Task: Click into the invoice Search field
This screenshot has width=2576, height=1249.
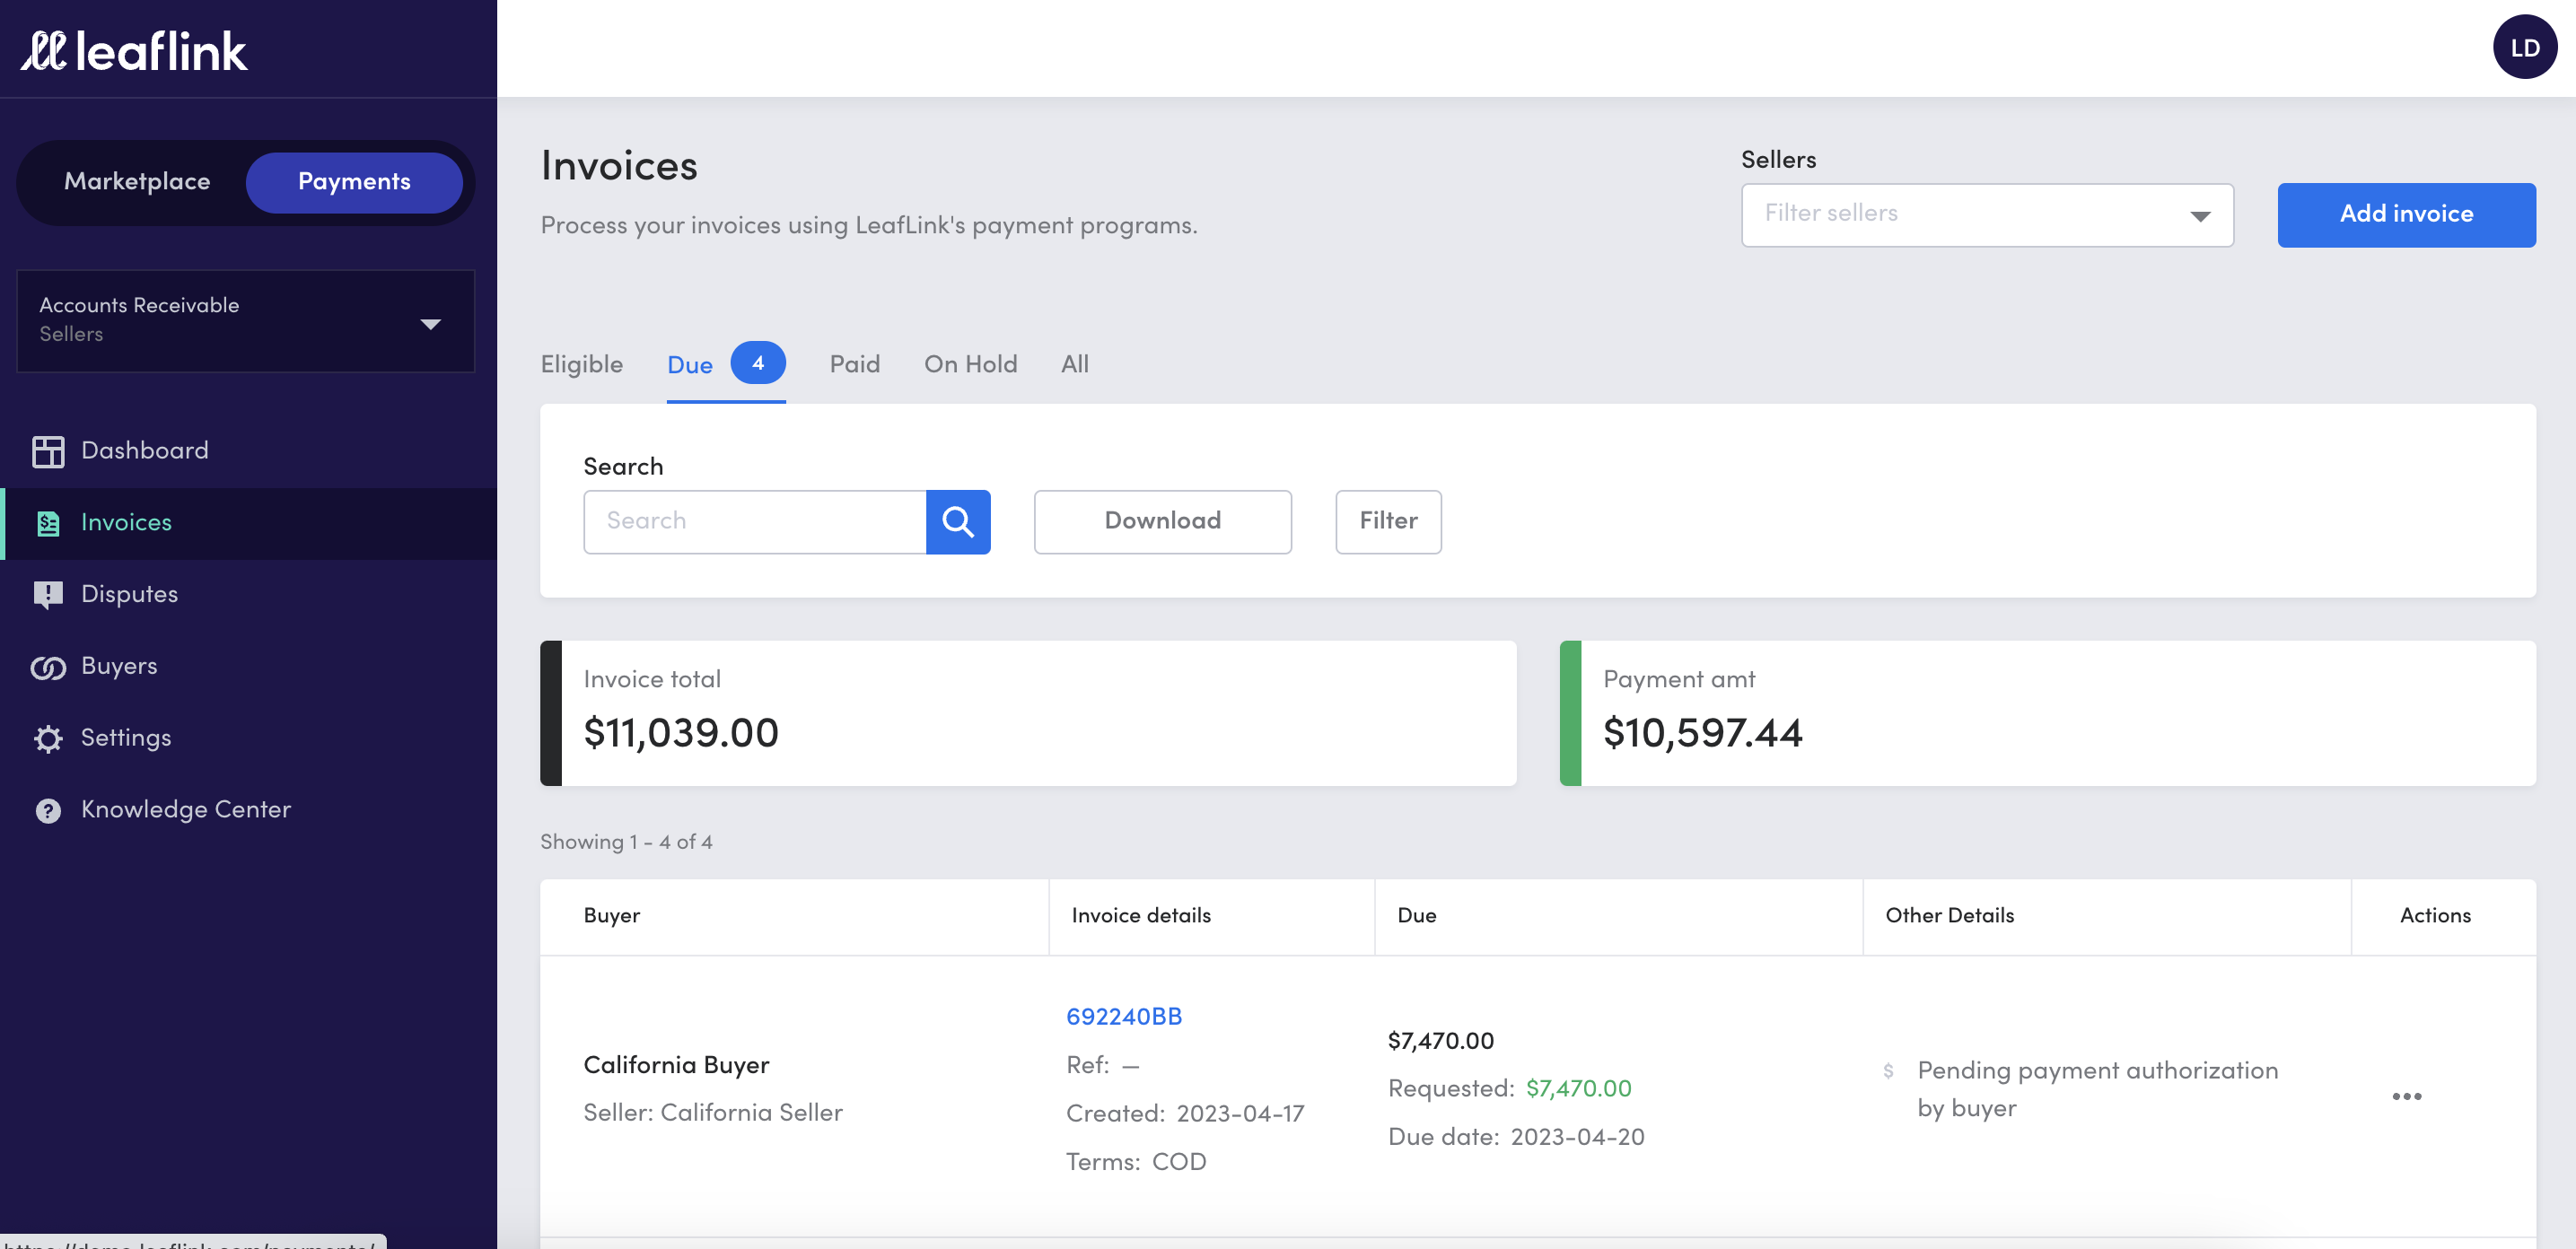Action: tap(754, 522)
